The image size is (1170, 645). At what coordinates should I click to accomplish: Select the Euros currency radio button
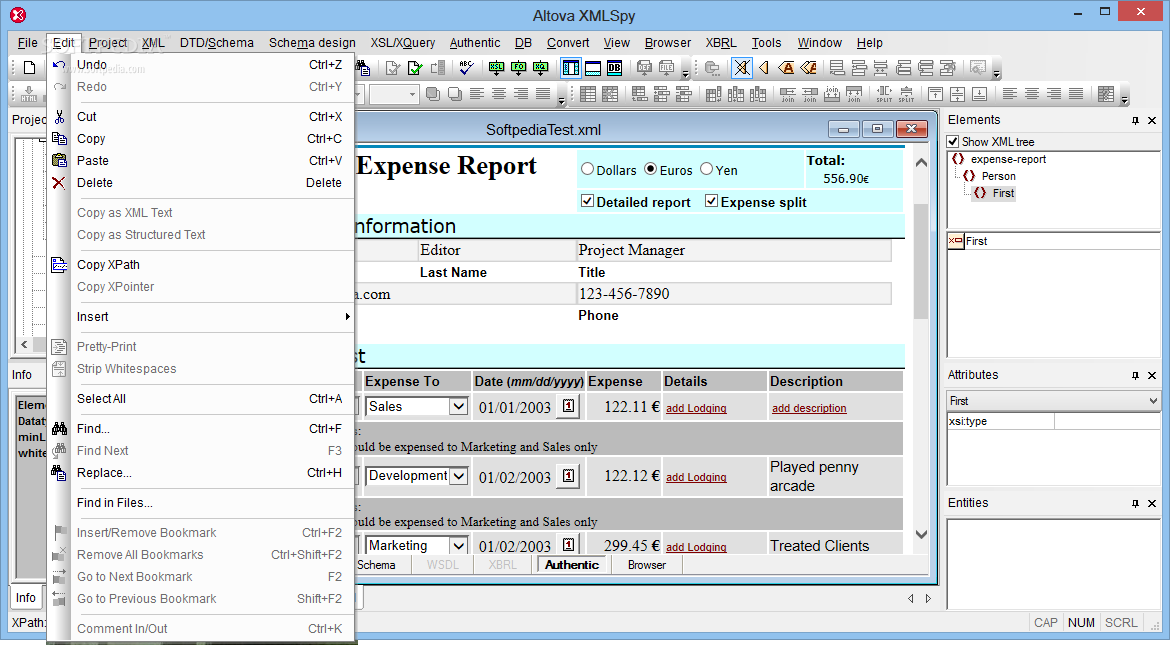click(651, 169)
